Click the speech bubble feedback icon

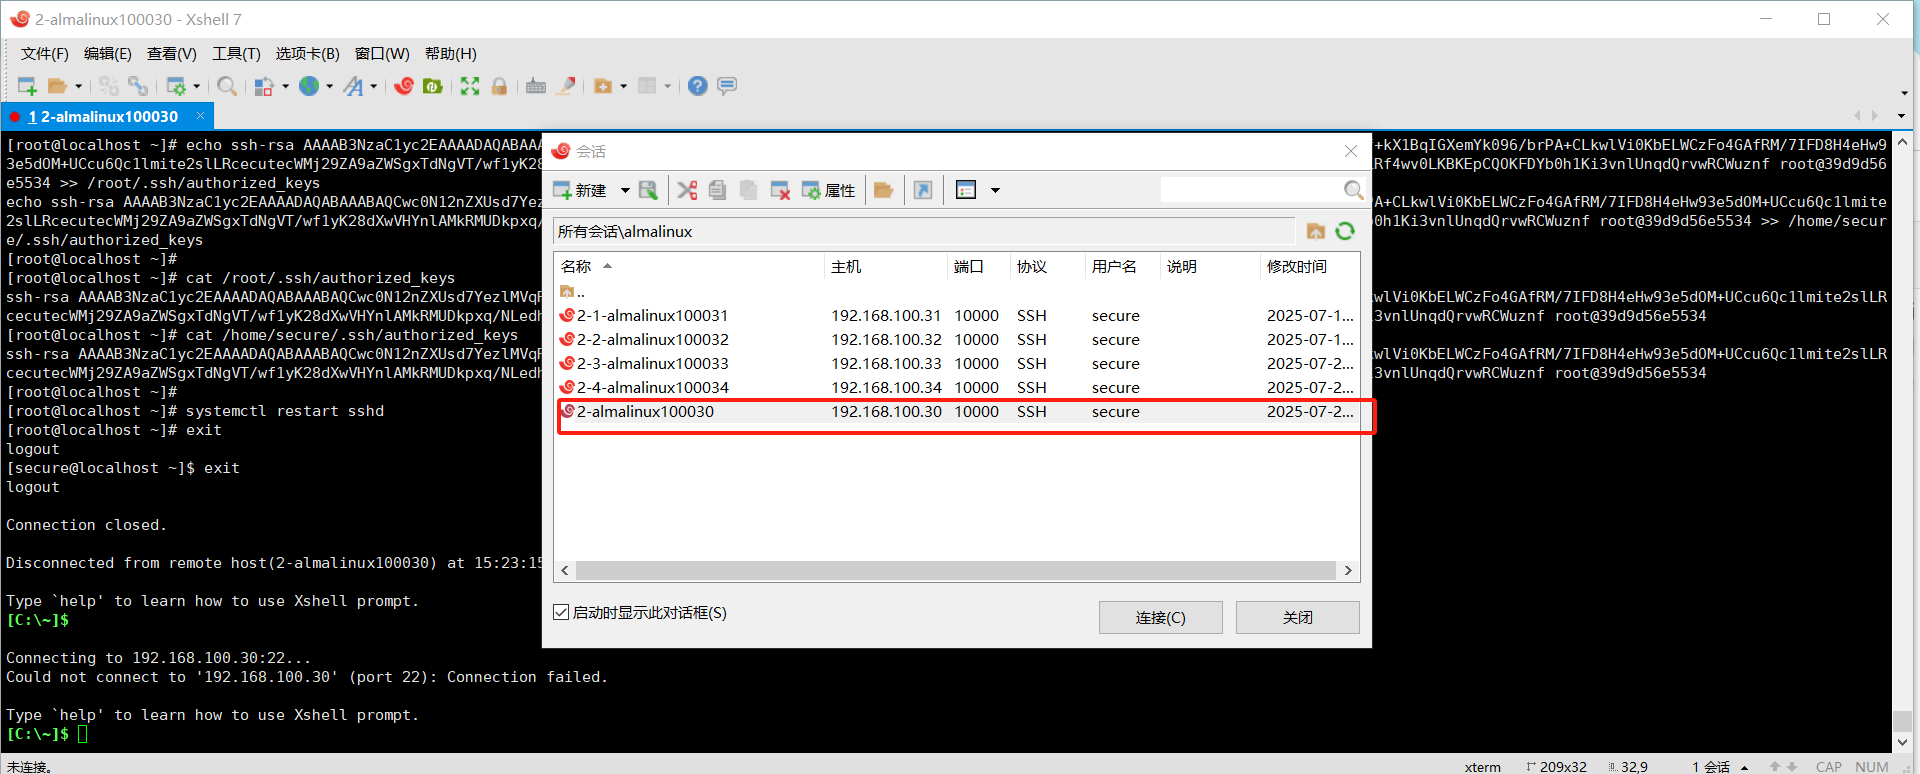click(x=727, y=86)
